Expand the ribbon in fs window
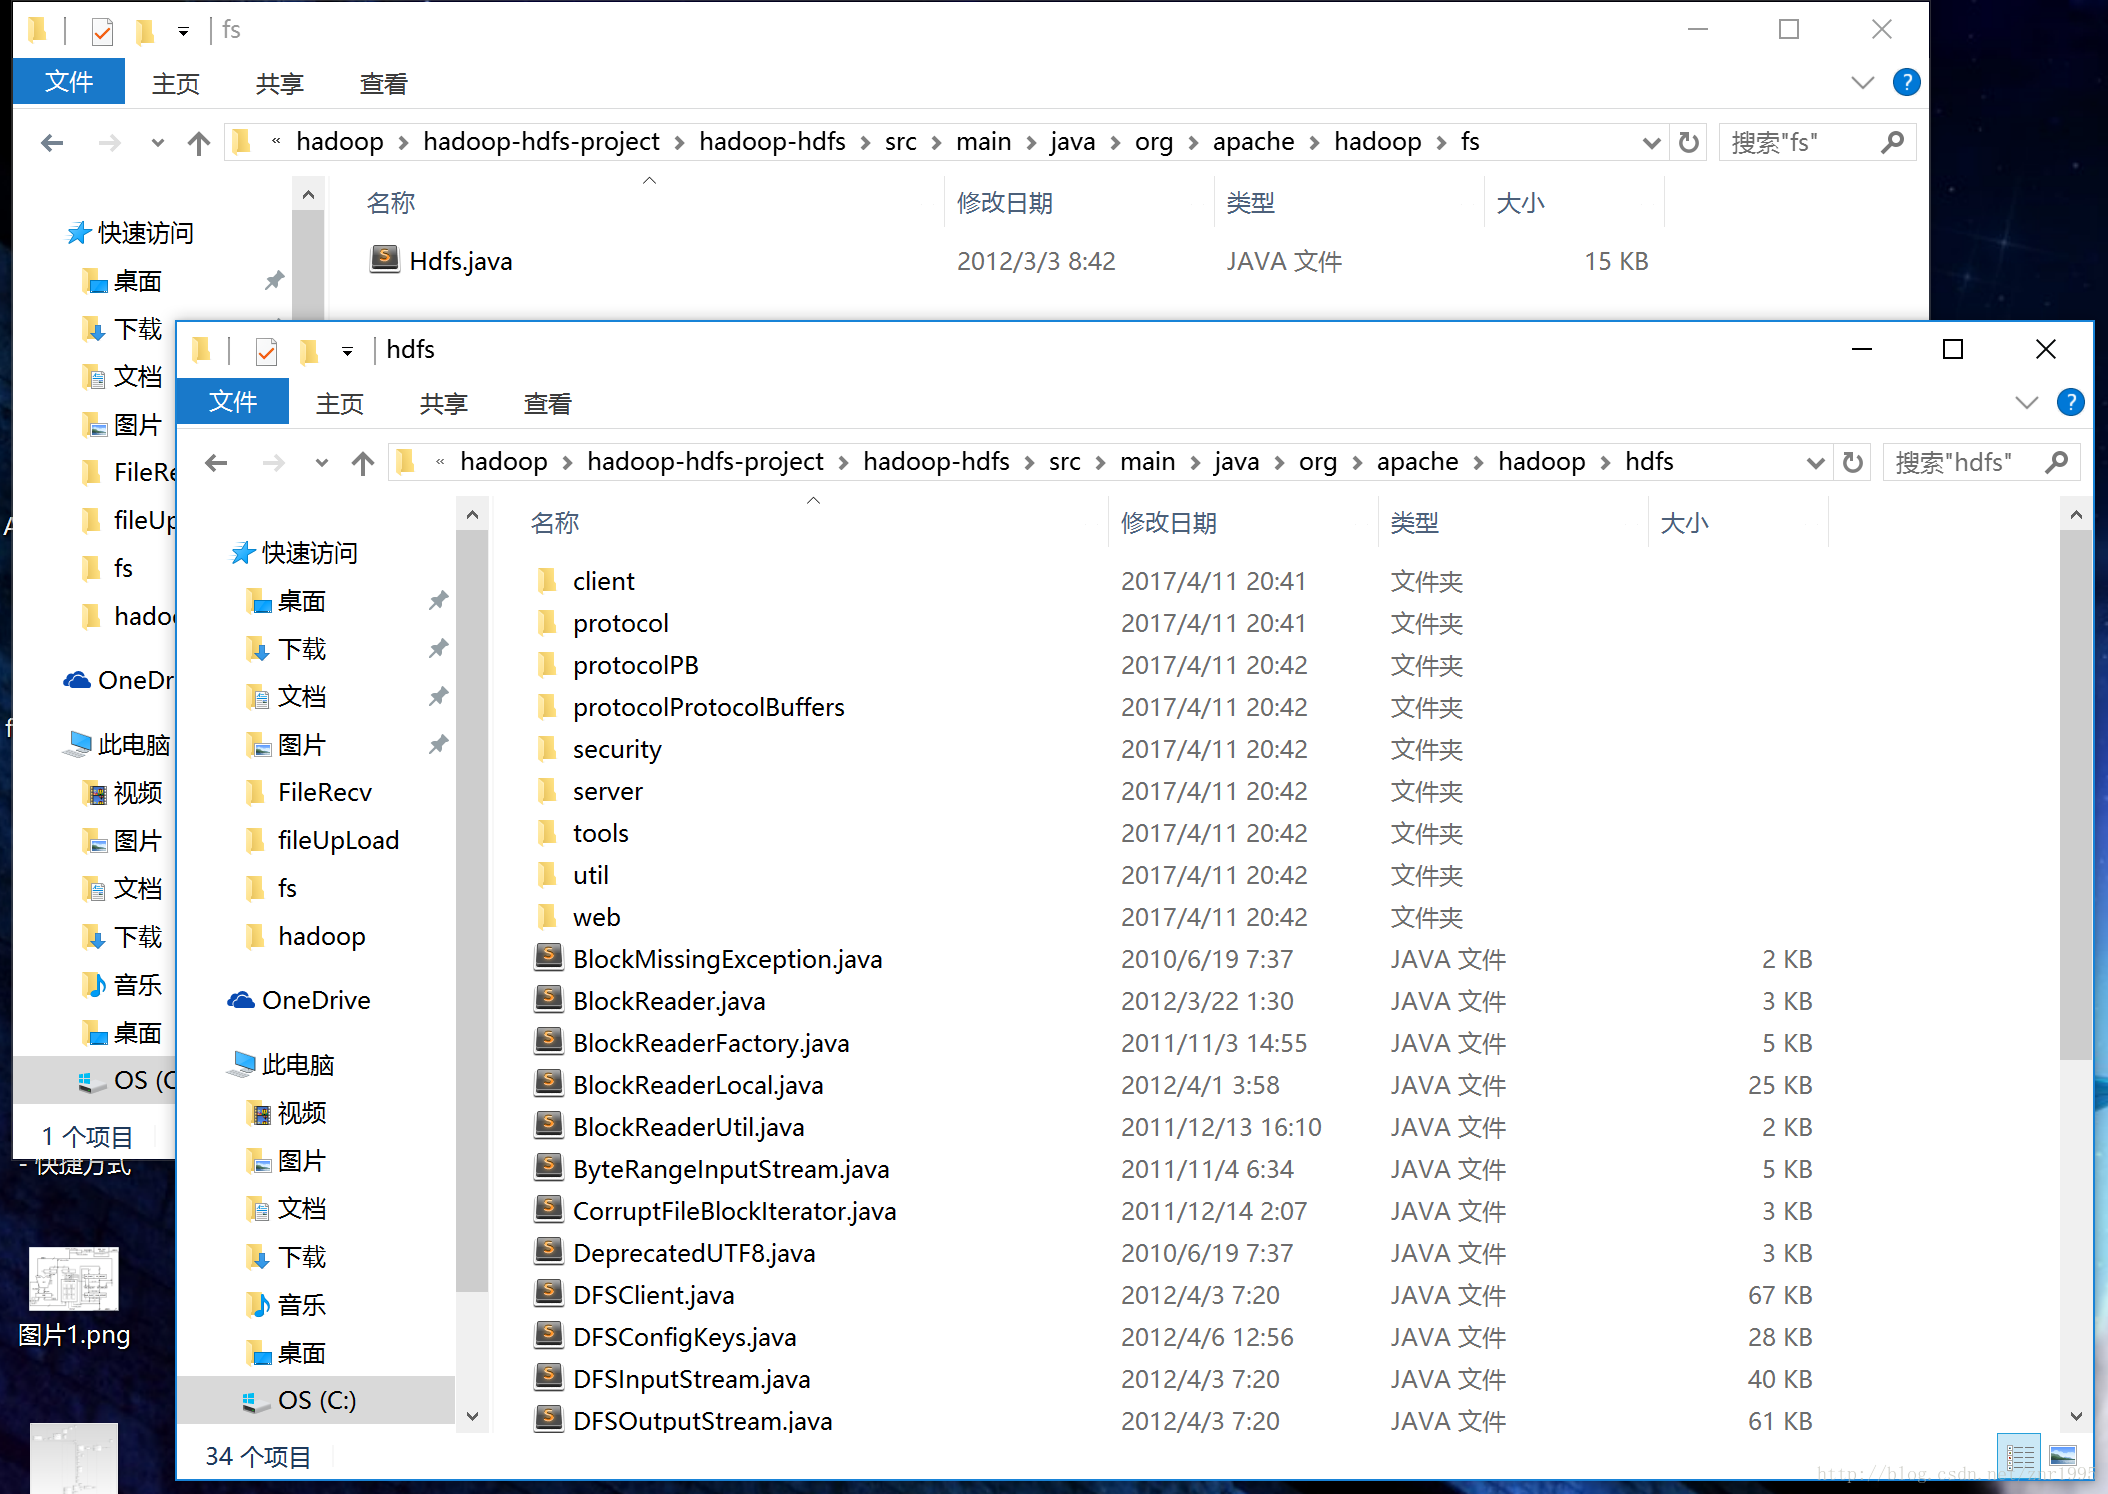Screen dimensions: 2108x1494 (1863, 82)
